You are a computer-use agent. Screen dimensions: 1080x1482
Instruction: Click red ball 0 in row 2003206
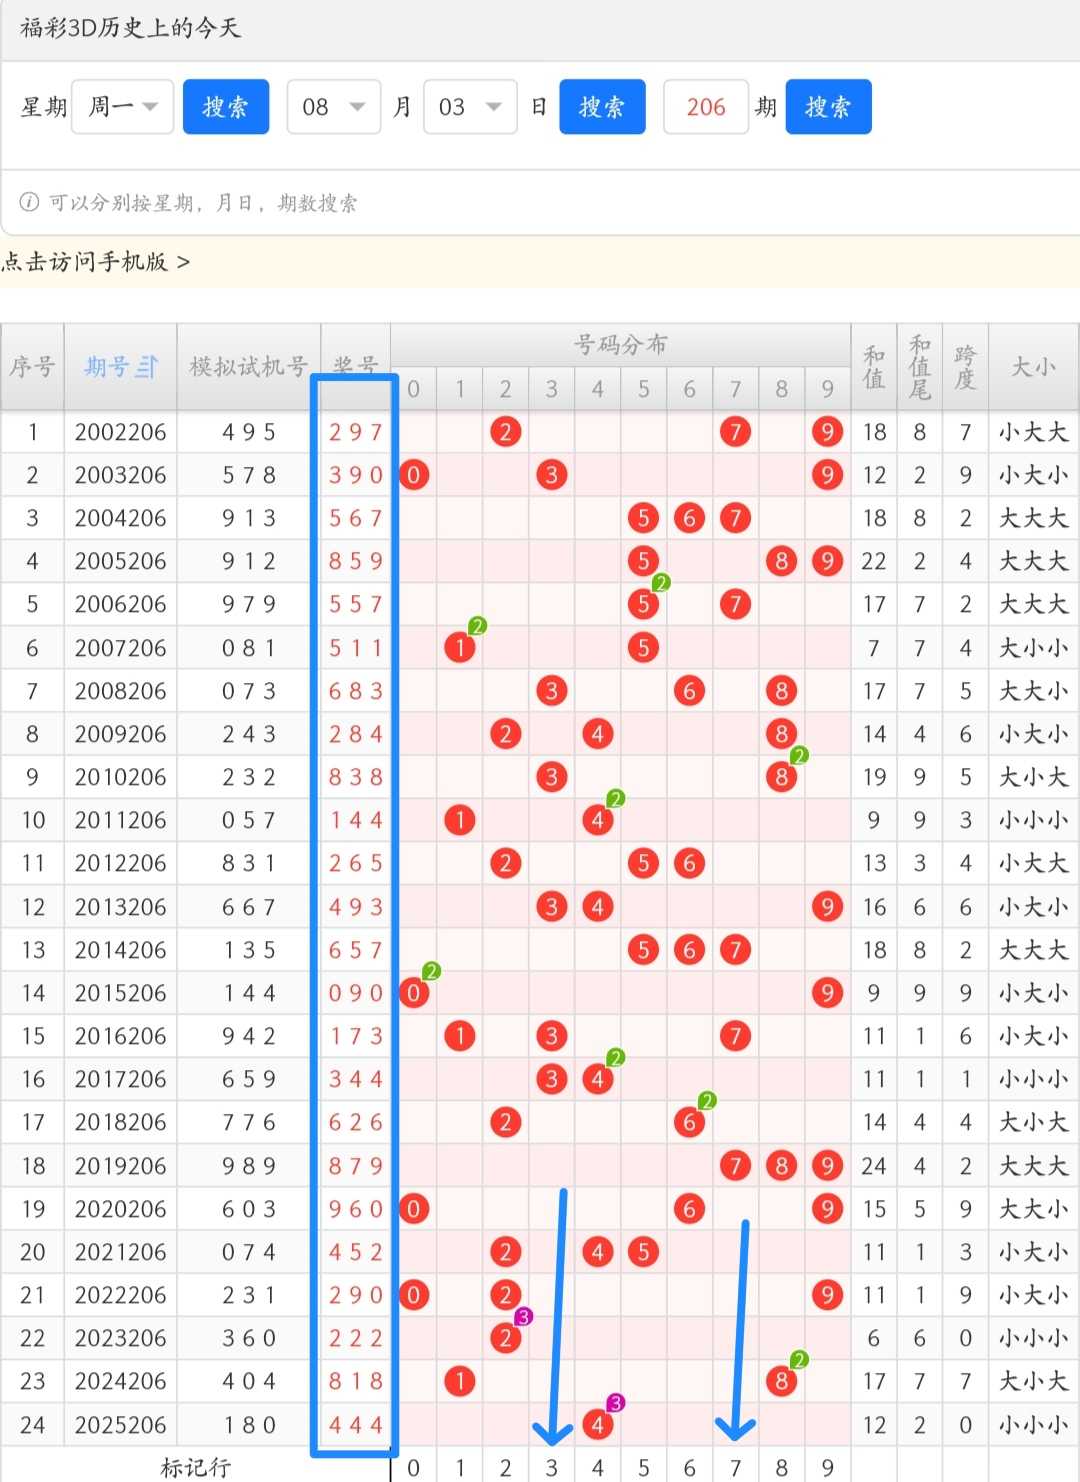pos(414,475)
